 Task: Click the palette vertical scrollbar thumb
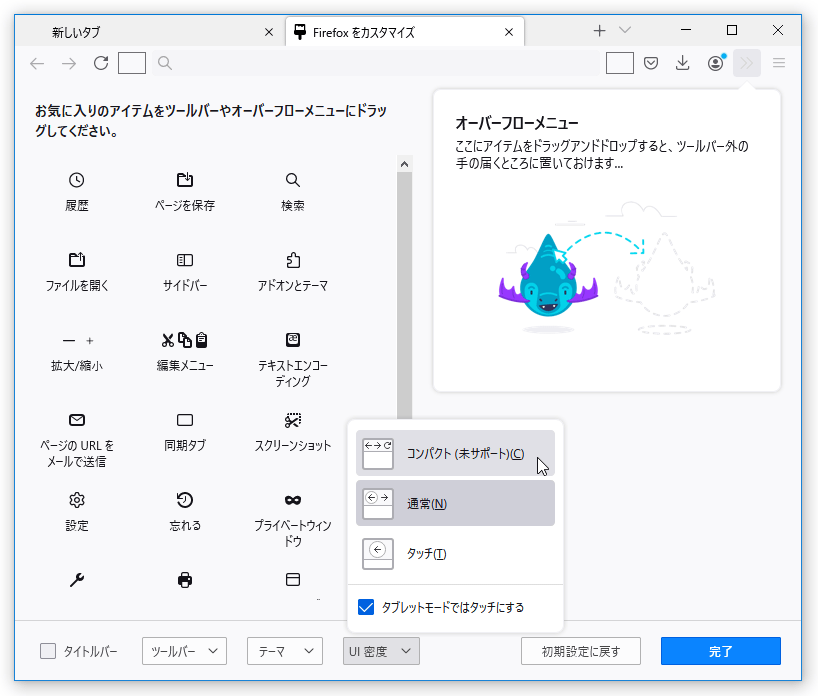tap(404, 295)
